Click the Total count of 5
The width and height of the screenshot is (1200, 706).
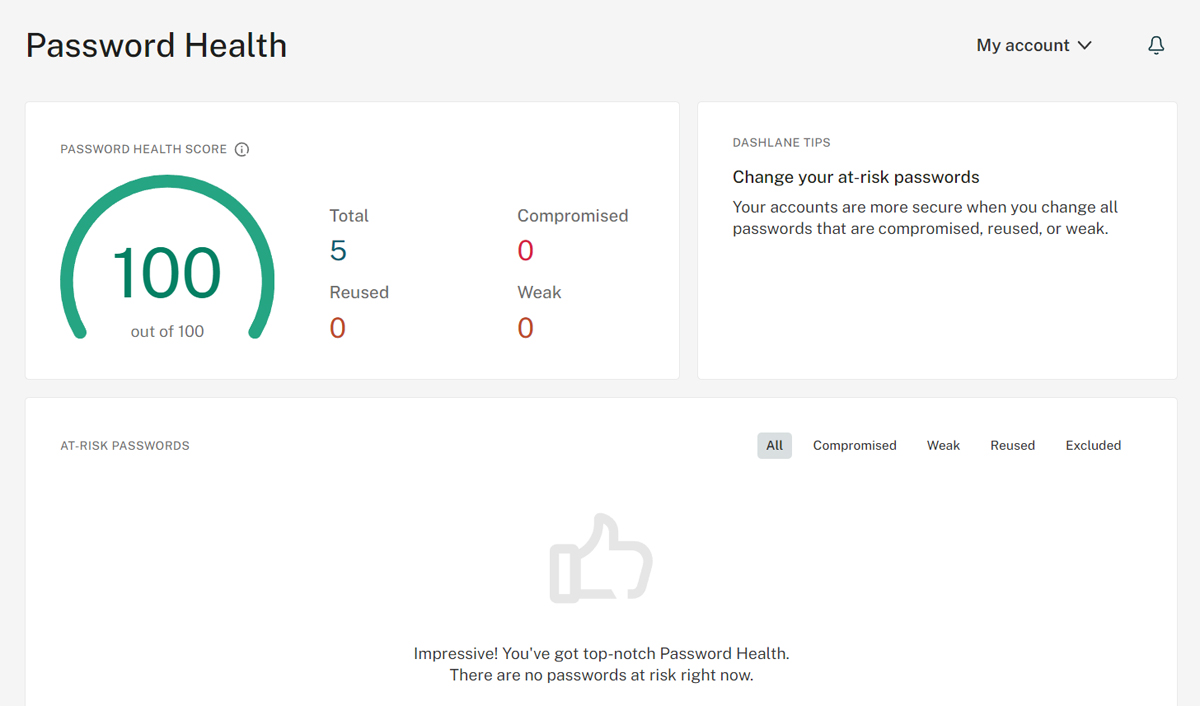[x=337, y=251]
